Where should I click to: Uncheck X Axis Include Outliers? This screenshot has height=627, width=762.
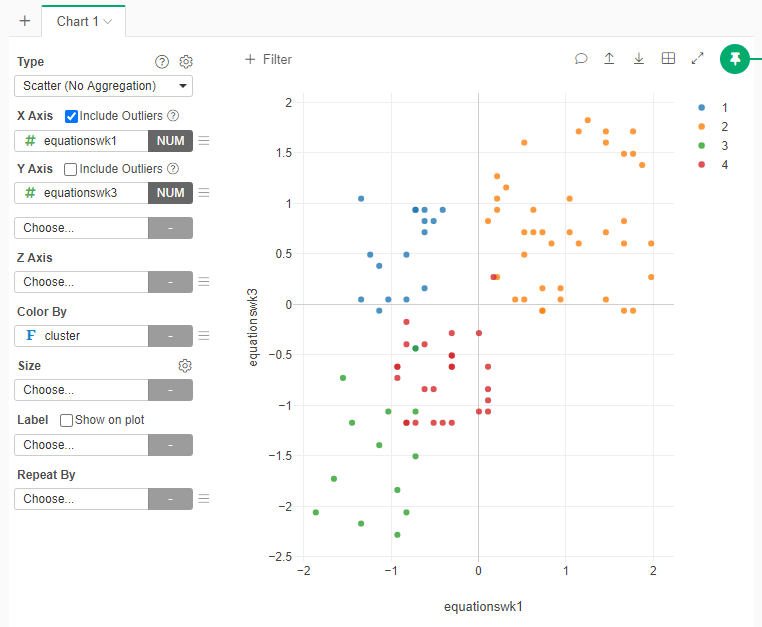click(x=71, y=116)
